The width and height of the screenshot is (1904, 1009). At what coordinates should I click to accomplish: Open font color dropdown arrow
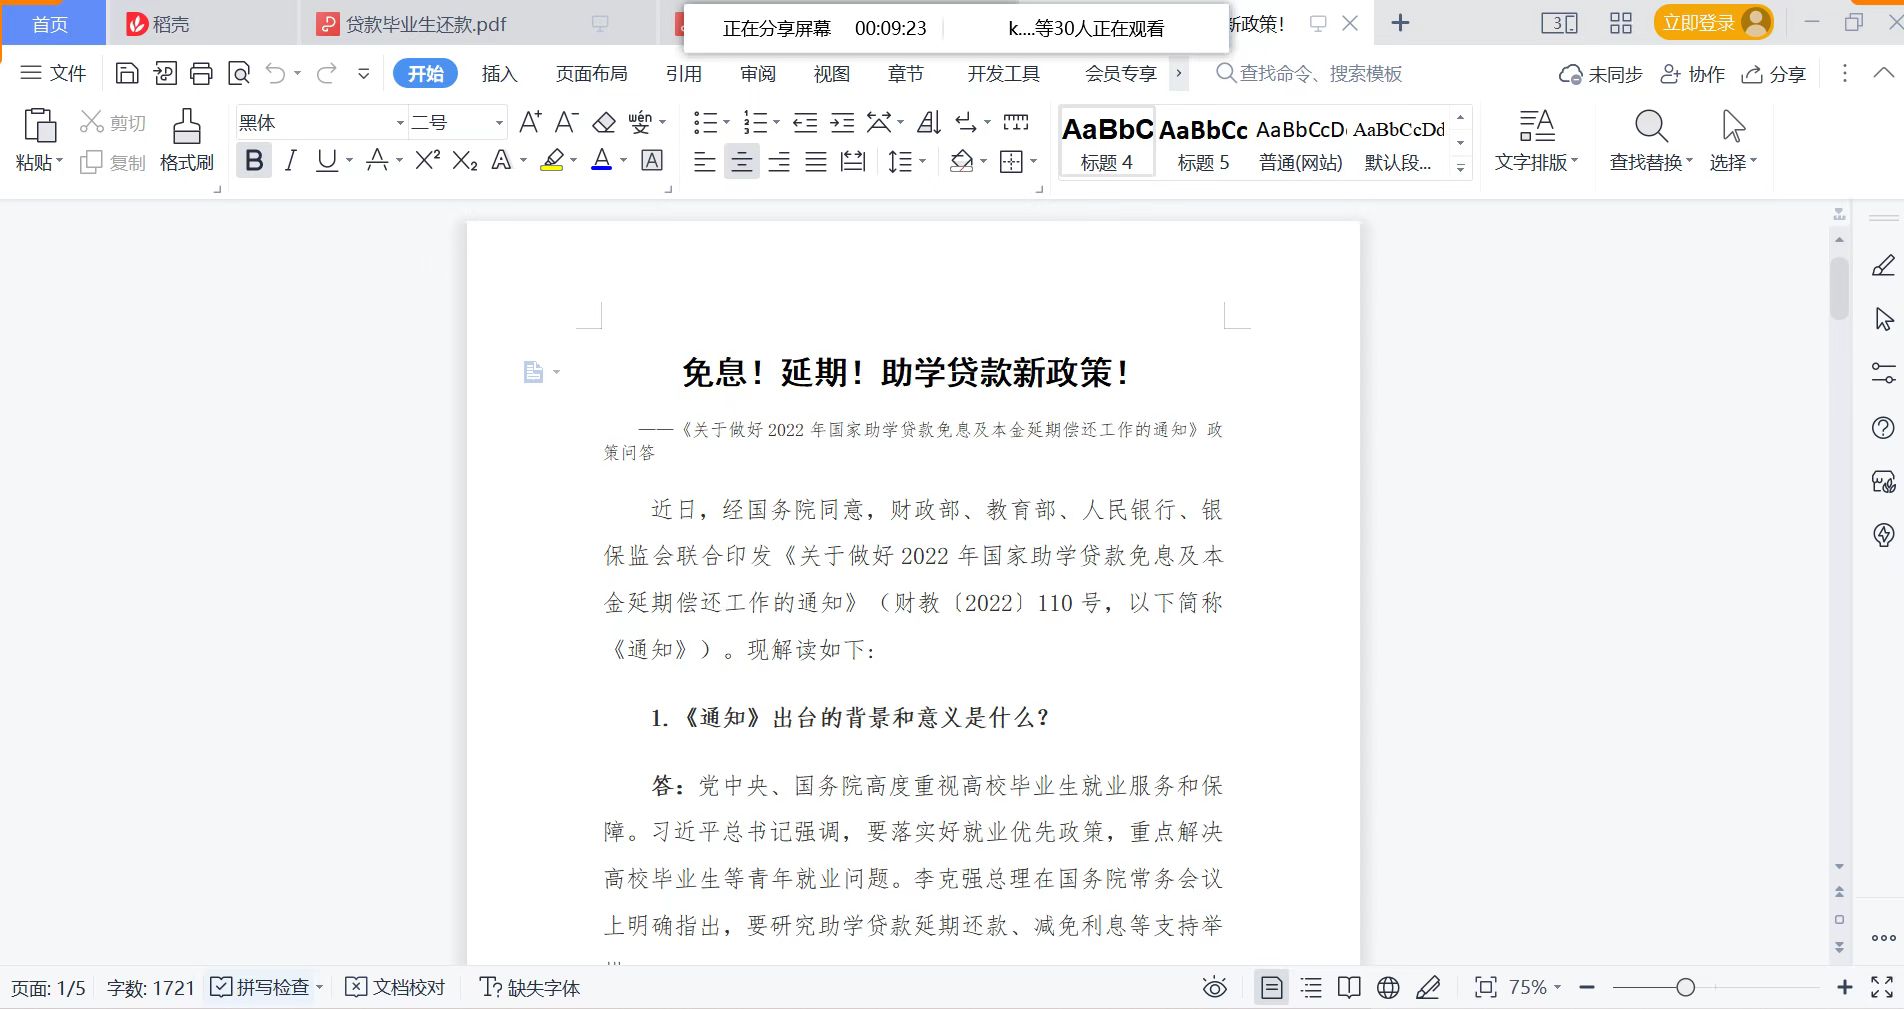[624, 160]
